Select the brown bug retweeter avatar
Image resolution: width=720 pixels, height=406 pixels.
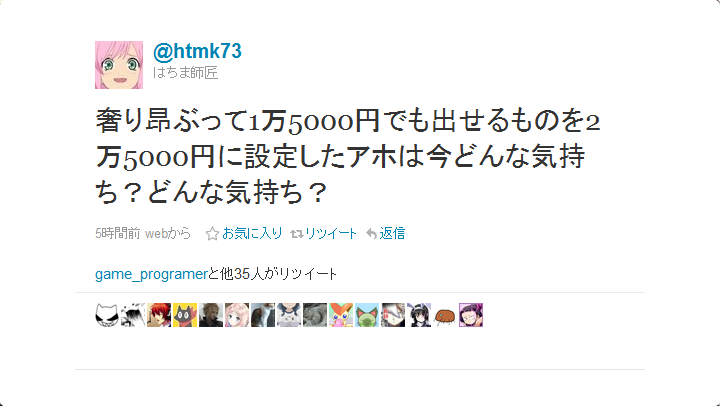click(445, 315)
